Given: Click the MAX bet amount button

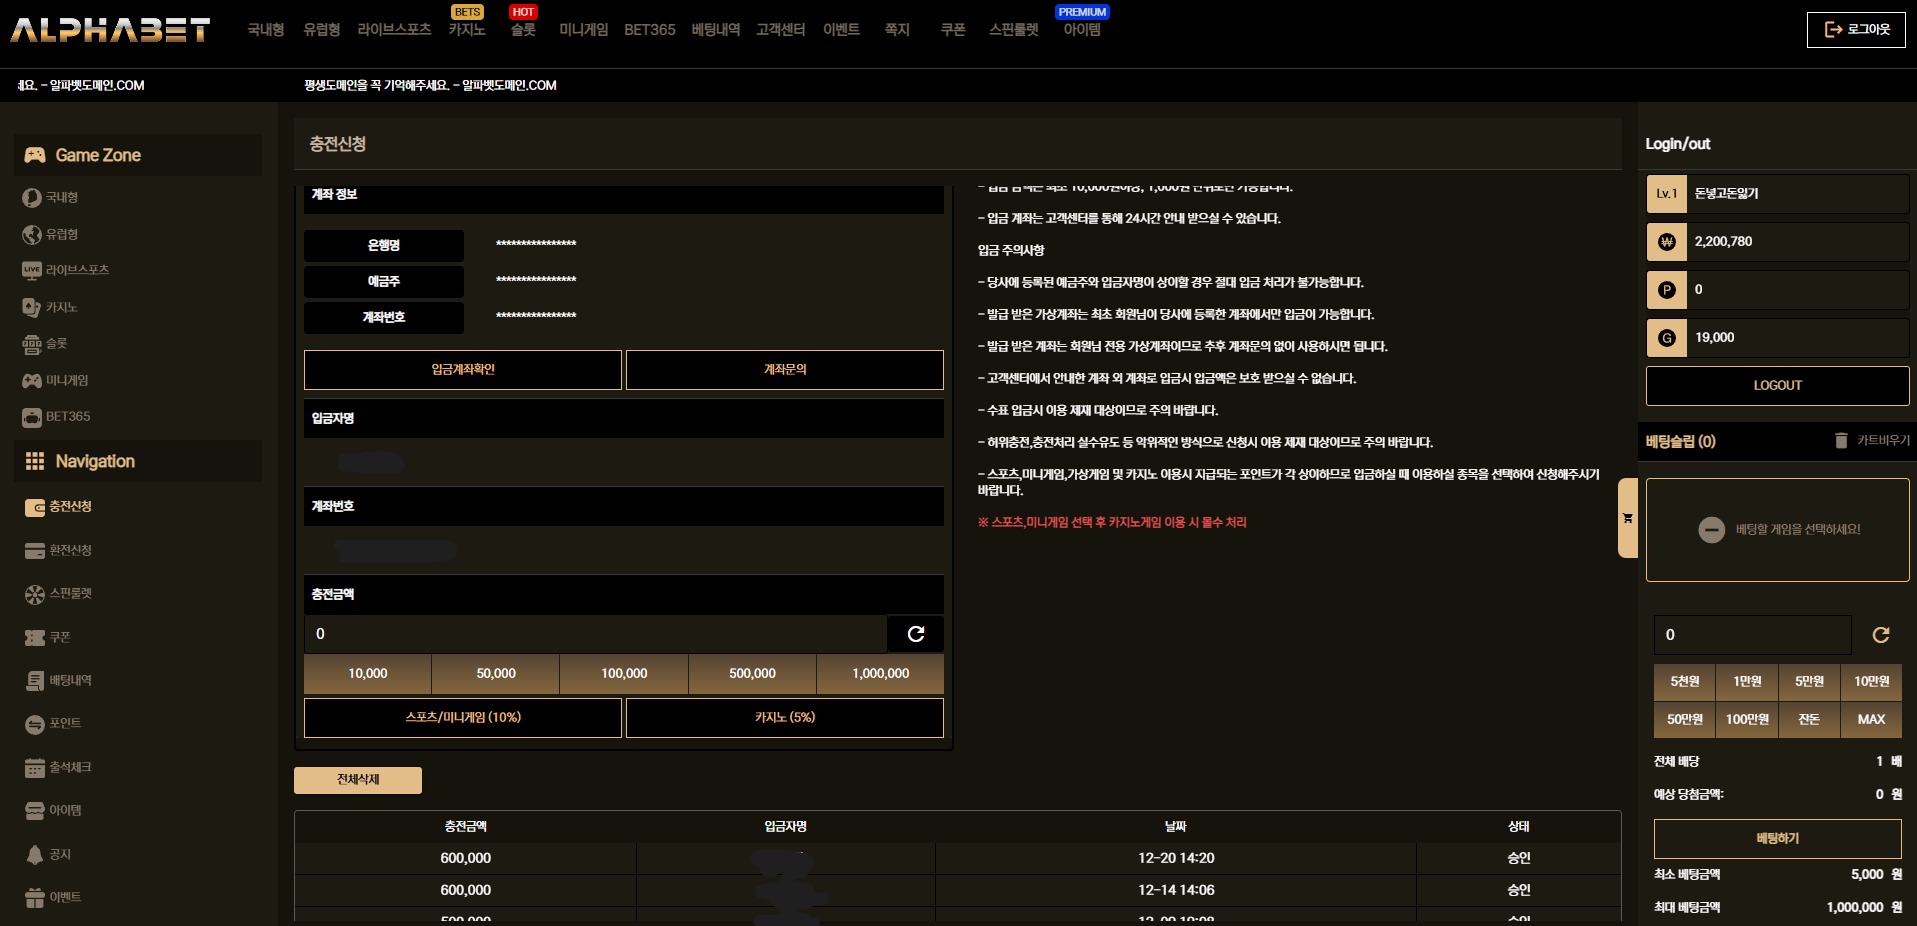Looking at the screenshot, I should [x=1871, y=720].
